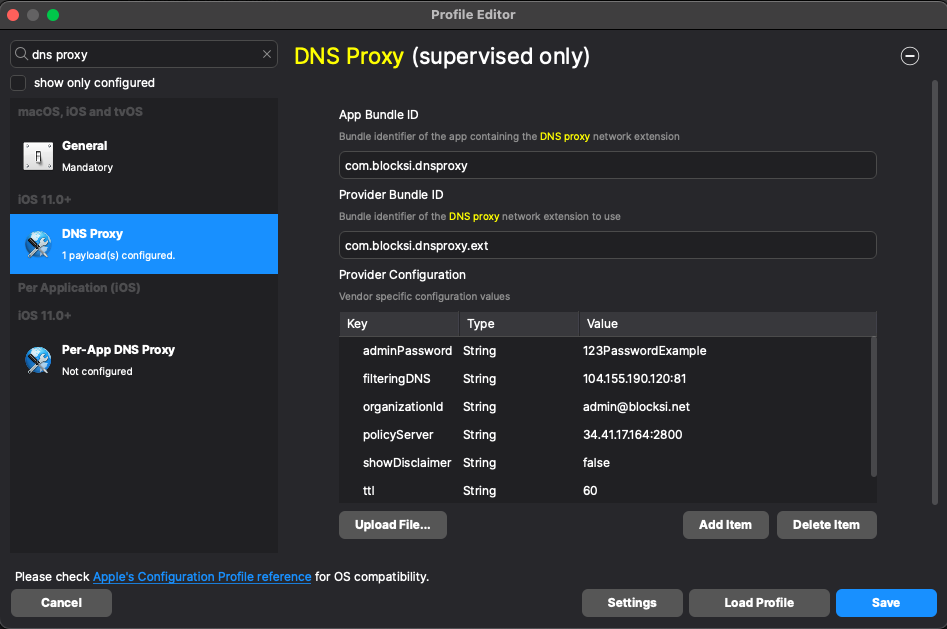Open String type dropdown for showDisclaimer row
Image resolution: width=947 pixels, height=629 pixels.
pos(480,463)
